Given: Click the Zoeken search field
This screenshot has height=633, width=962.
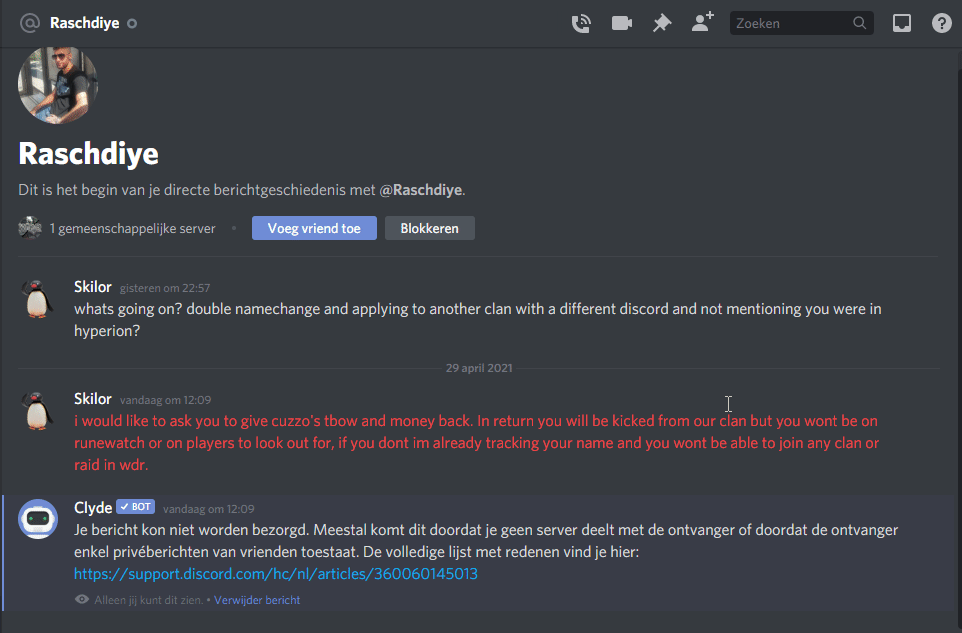Looking at the screenshot, I should (x=801, y=23).
